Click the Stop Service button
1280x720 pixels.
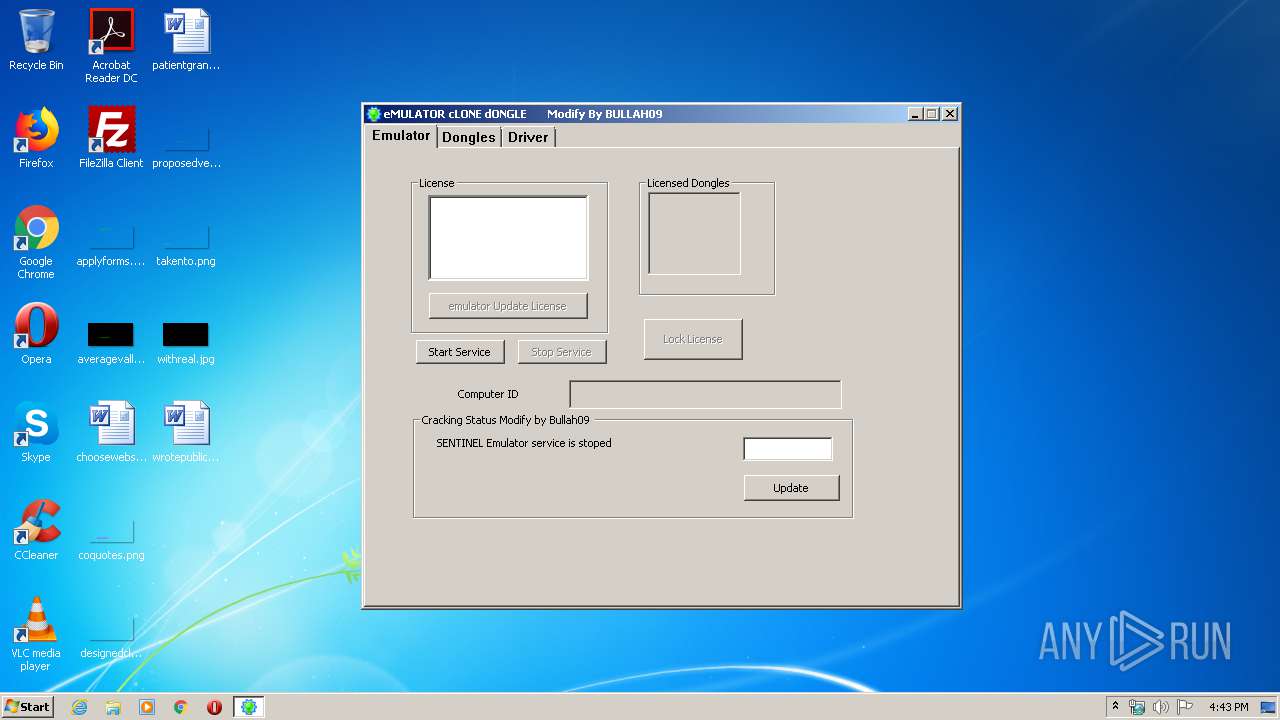click(x=562, y=352)
